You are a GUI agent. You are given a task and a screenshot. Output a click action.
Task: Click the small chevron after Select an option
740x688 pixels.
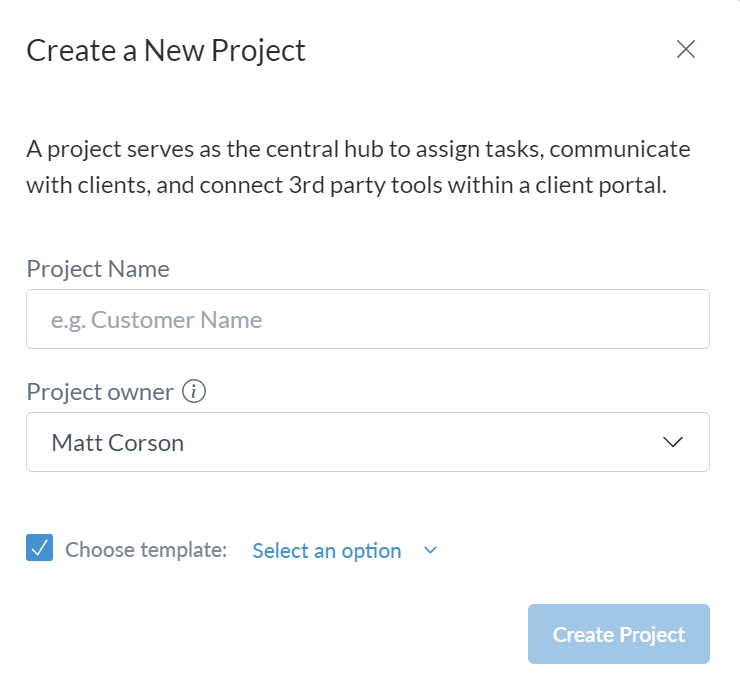pyautogui.click(x=431, y=550)
